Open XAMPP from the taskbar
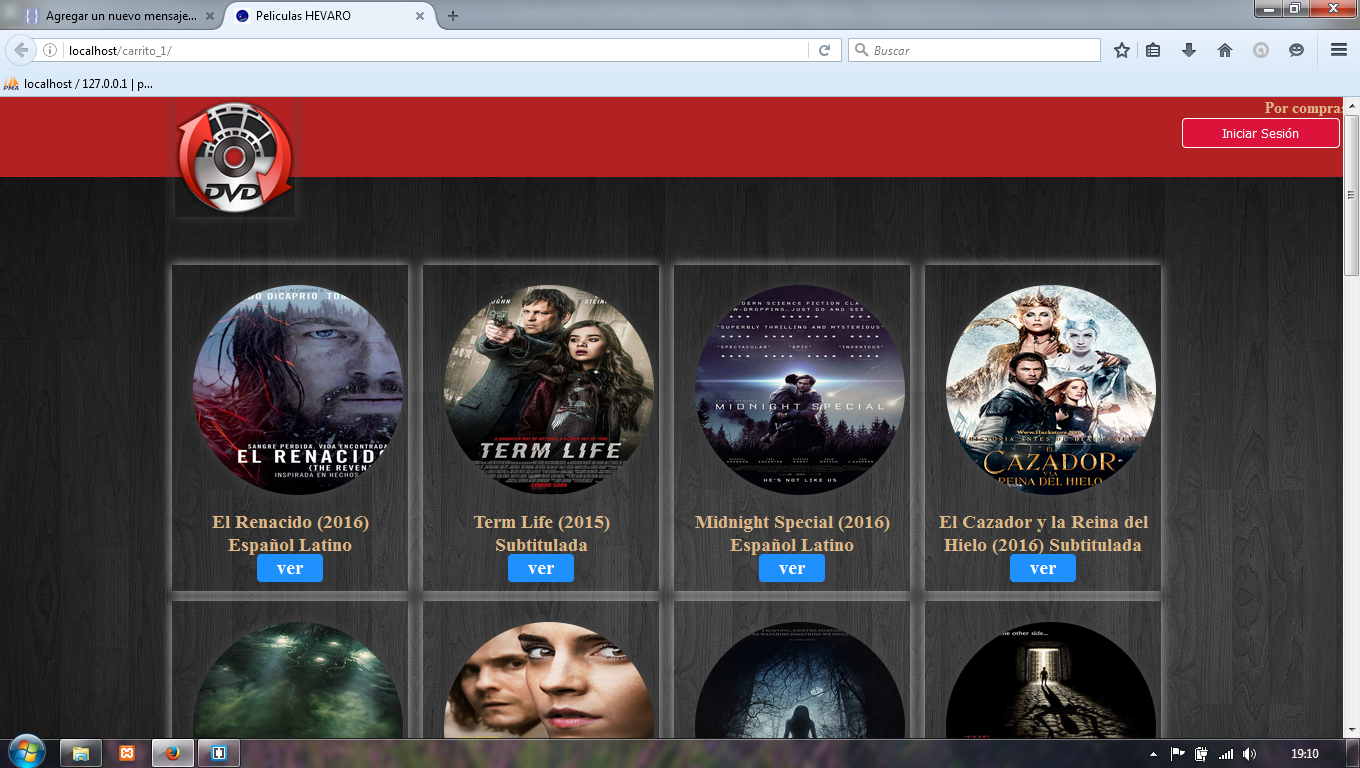1360x768 pixels. pyautogui.click(x=127, y=753)
